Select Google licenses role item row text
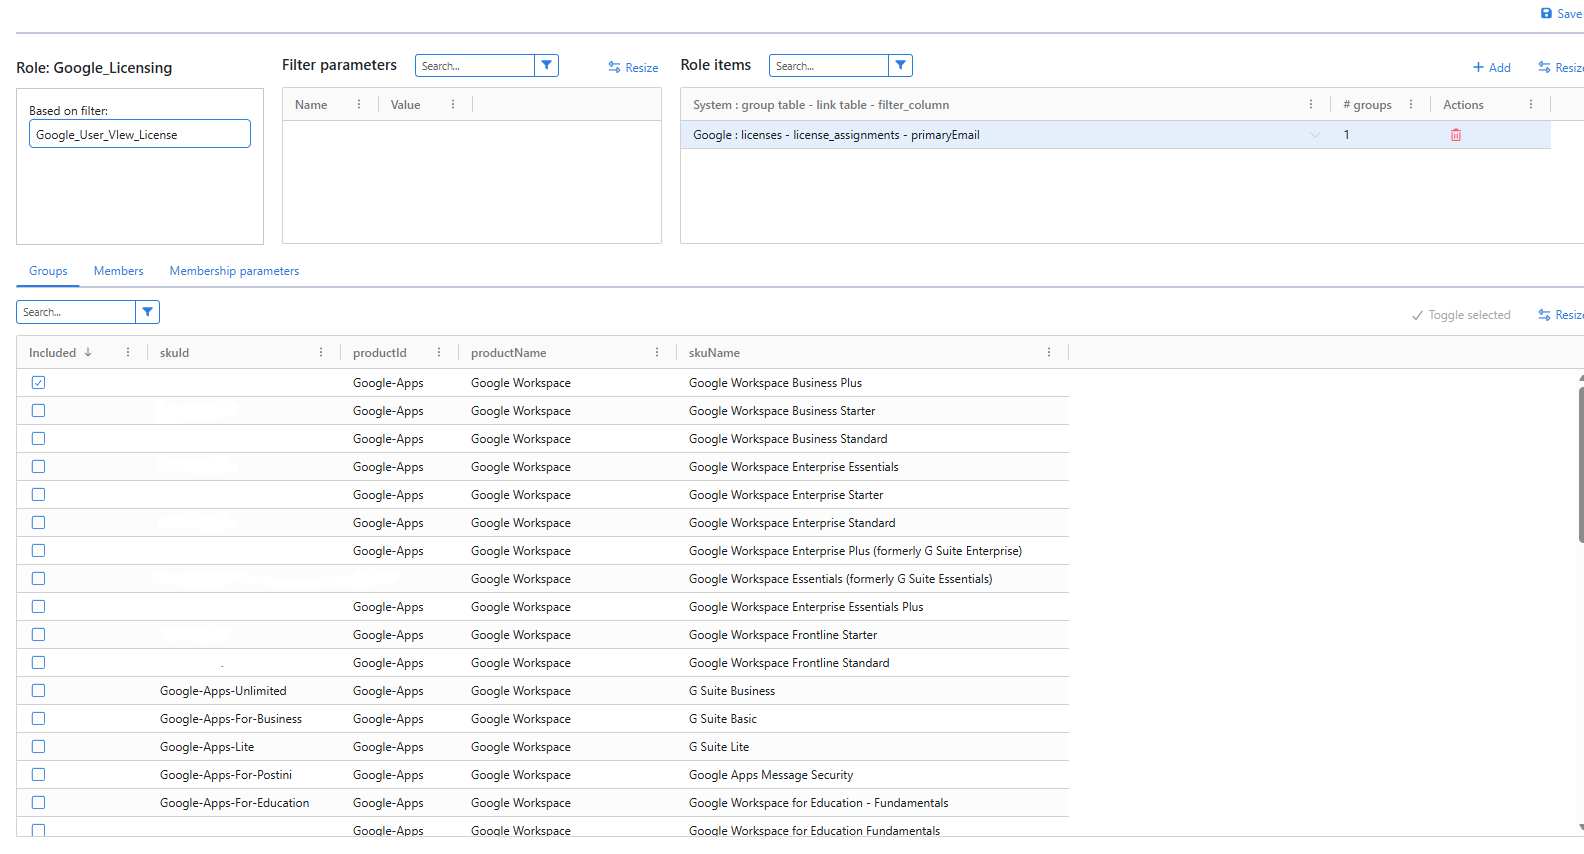The image size is (1584, 854). [x=836, y=135]
